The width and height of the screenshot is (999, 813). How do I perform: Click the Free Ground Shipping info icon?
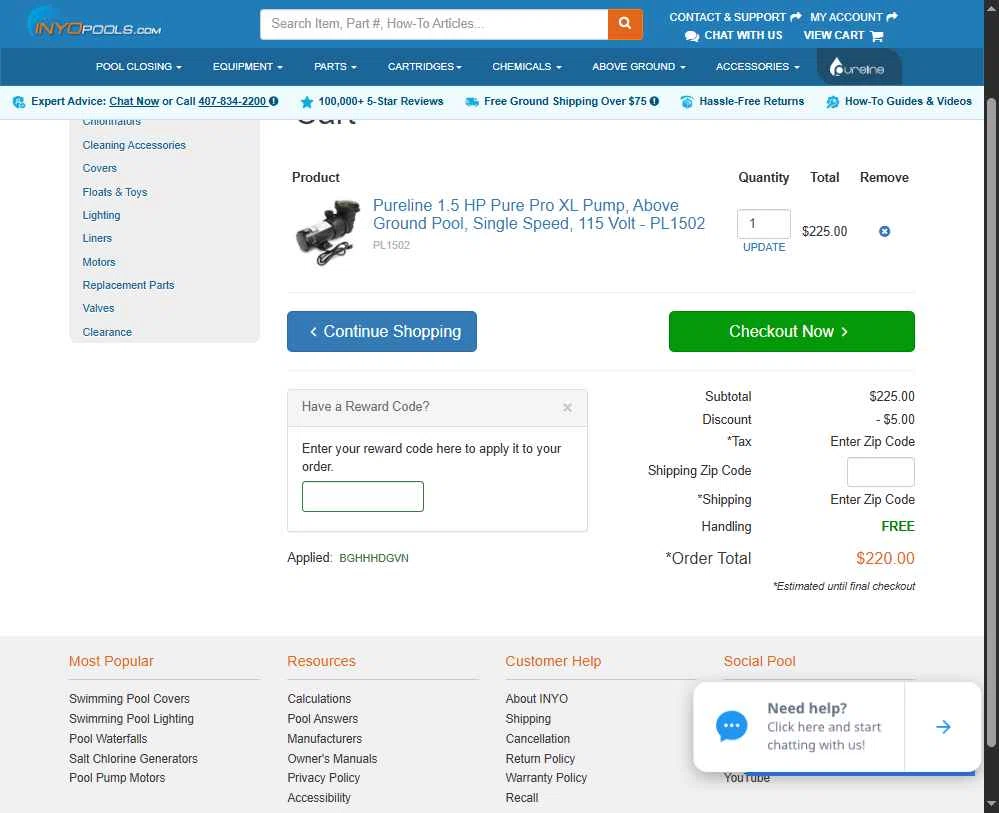tap(654, 101)
